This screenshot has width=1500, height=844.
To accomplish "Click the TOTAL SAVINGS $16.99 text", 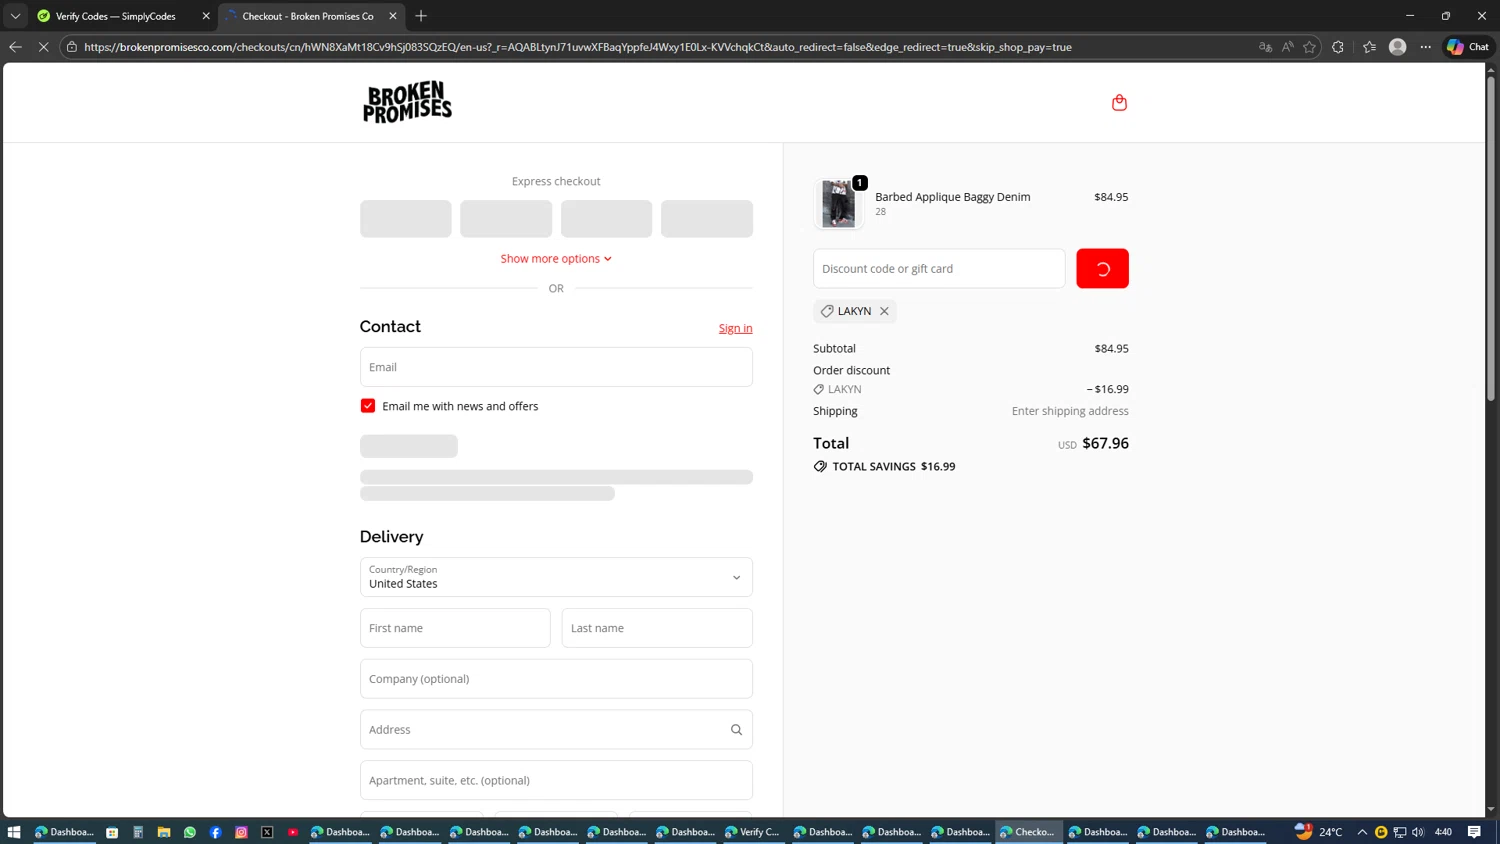I will click(x=893, y=467).
